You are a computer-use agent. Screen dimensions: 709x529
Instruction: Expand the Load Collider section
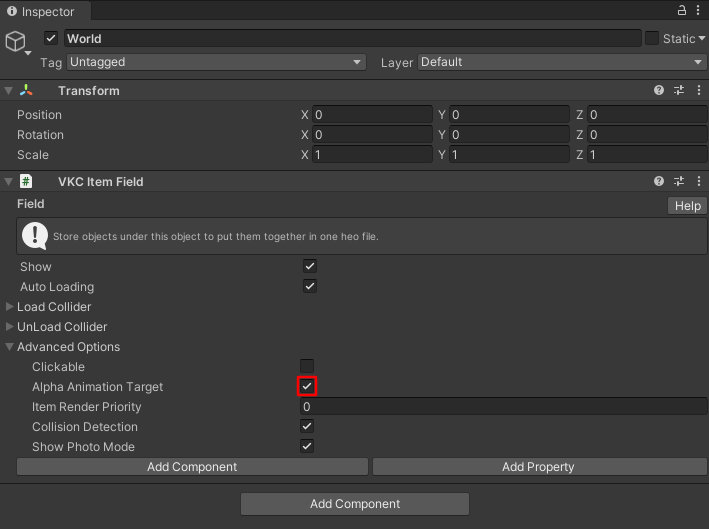tap(10, 307)
